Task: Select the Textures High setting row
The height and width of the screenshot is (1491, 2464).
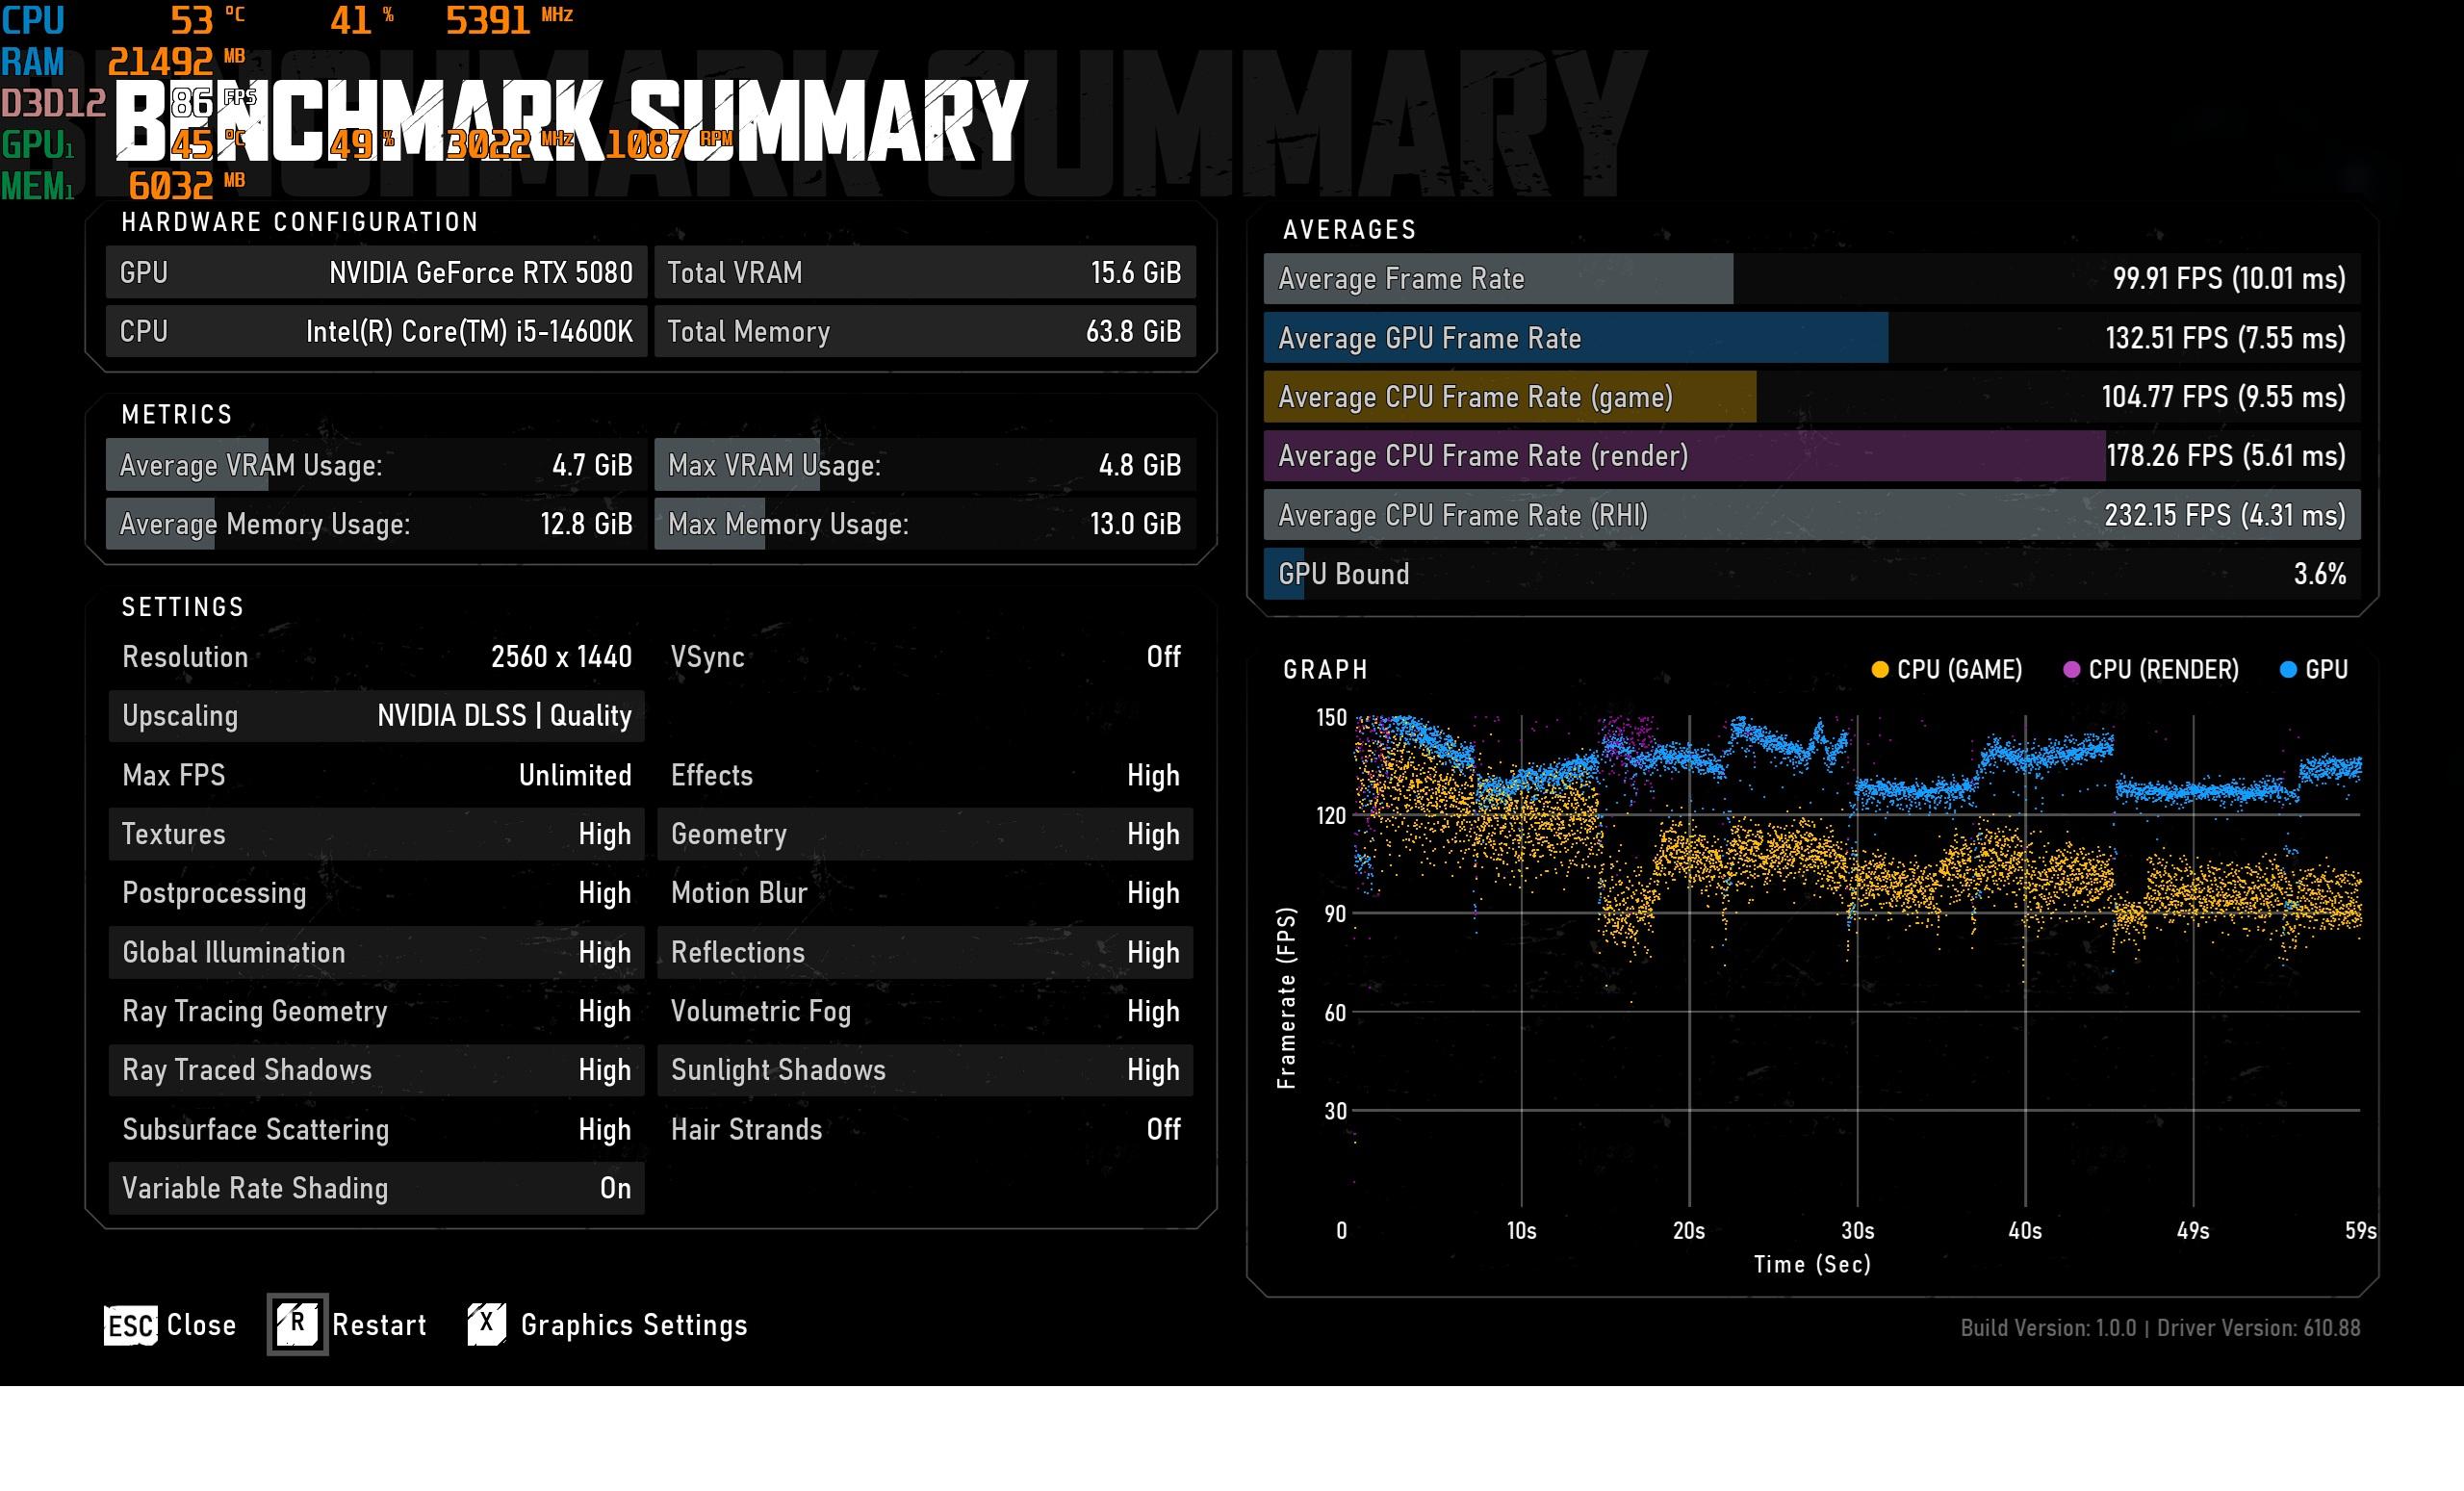Action: pyautogui.click(x=376, y=834)
